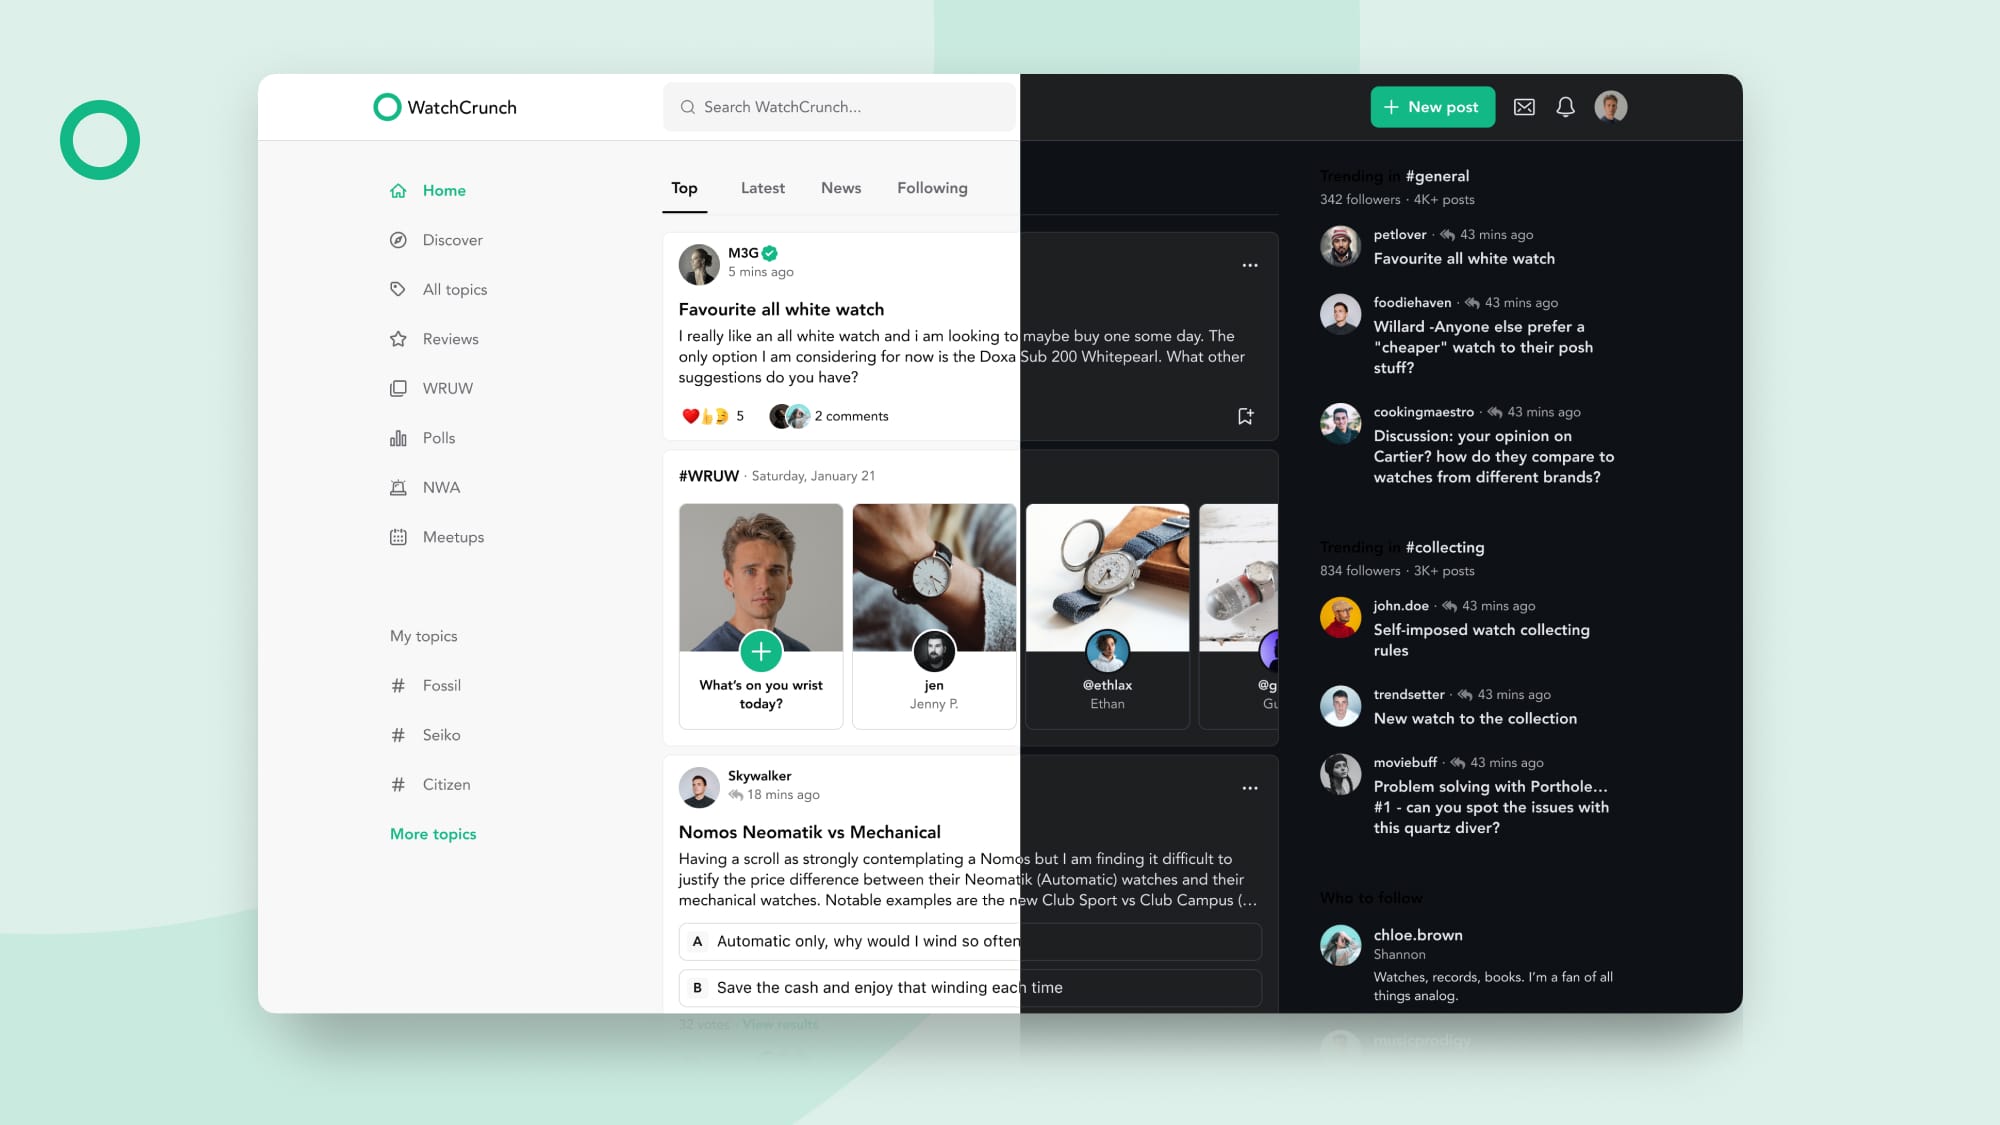2000x1125 pixels.
Task: Click the Polls sidebar icon
Action: pyautogui.click(x=398, y=437)
